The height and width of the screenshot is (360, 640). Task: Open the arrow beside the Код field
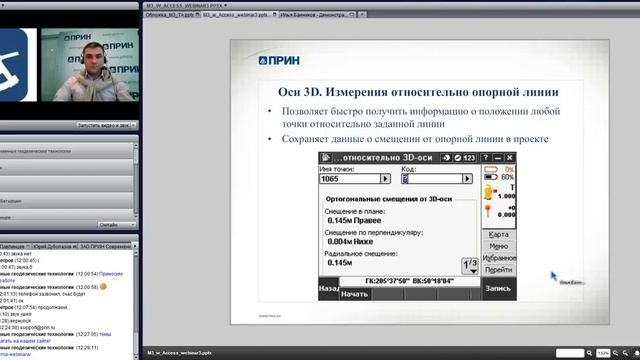click(467, 179)
